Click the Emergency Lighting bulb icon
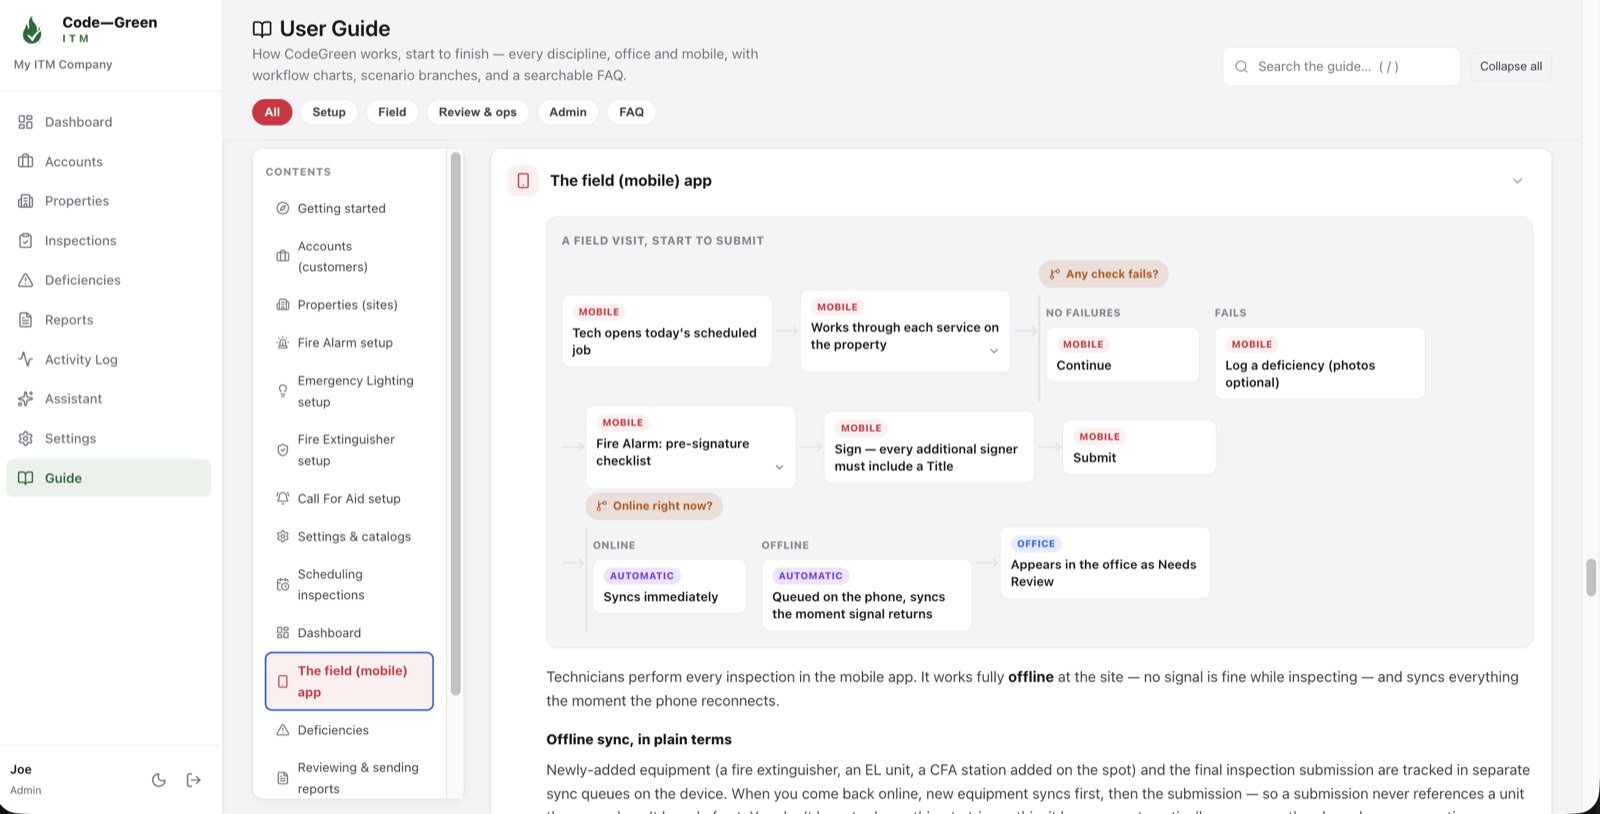Image resolution: width=1600 pixels, height=814 pixels. [x=283, y=391]
